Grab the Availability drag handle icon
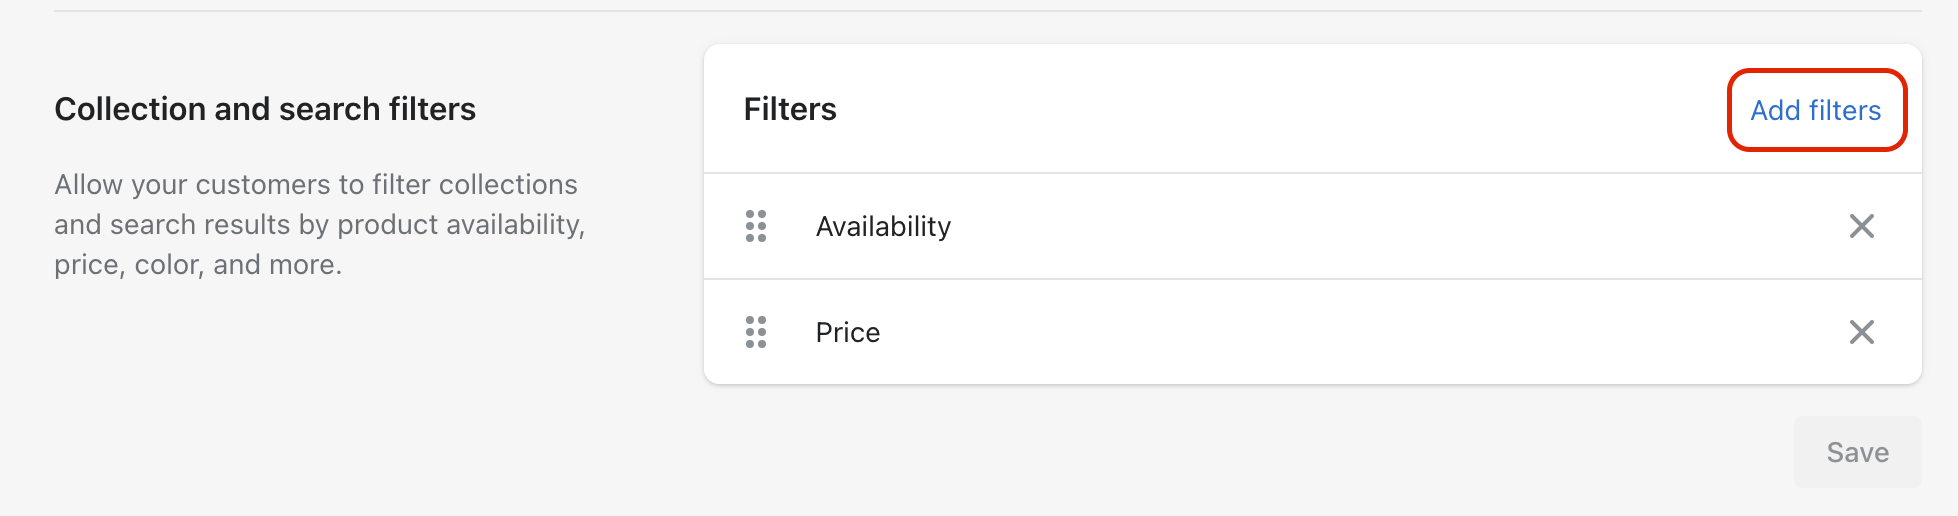Viewport: 1958px width, 516px height. (x=756, y=226)
